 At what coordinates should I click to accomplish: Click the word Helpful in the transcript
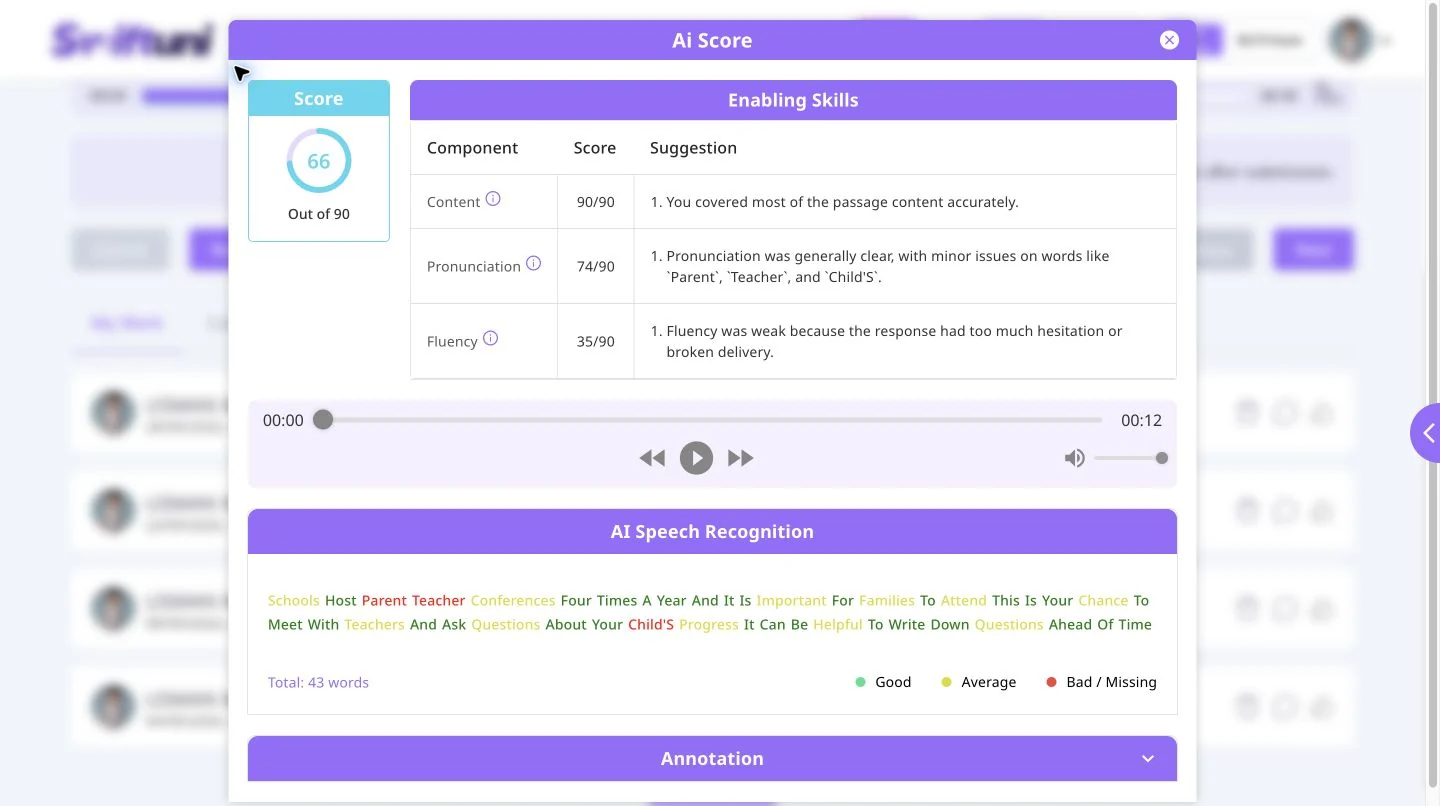838,625
